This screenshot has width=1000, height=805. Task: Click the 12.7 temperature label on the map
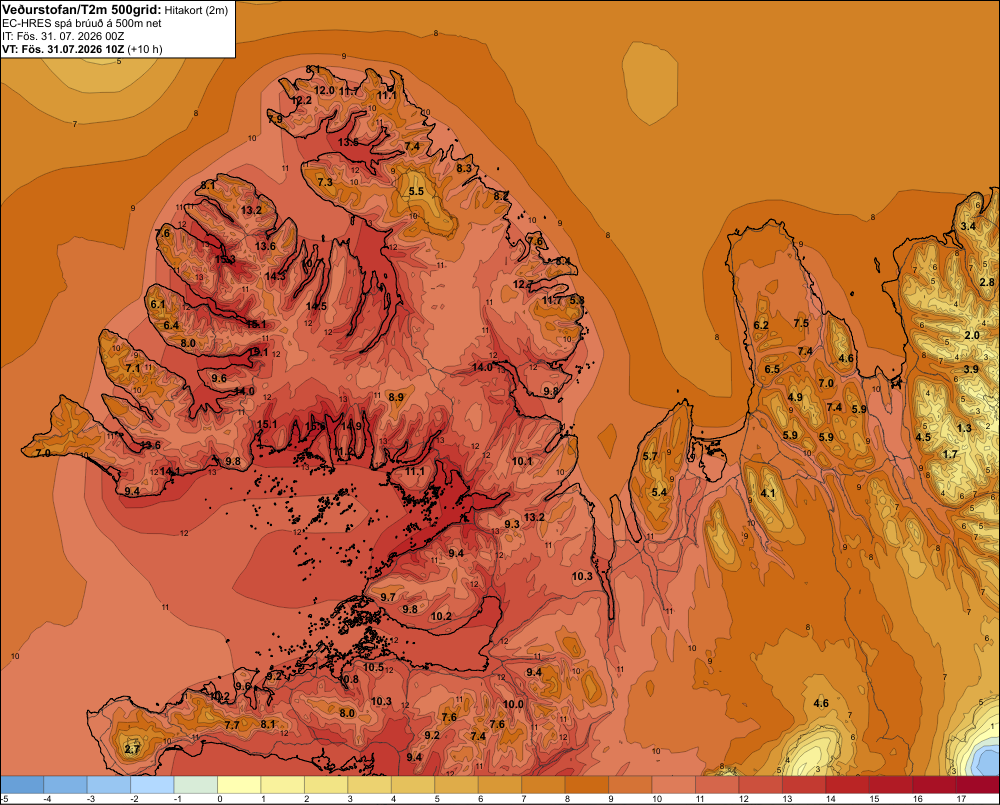tap(522, 284)
